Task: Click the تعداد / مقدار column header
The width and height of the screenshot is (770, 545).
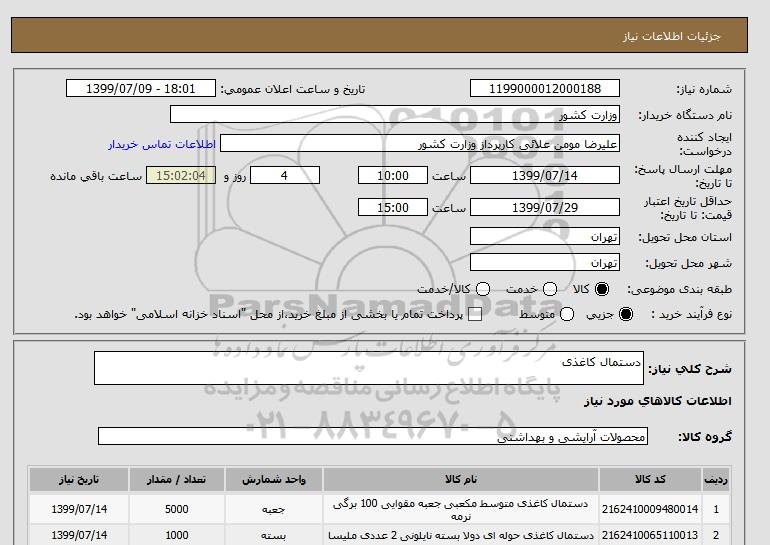Action: pos(177,479)
